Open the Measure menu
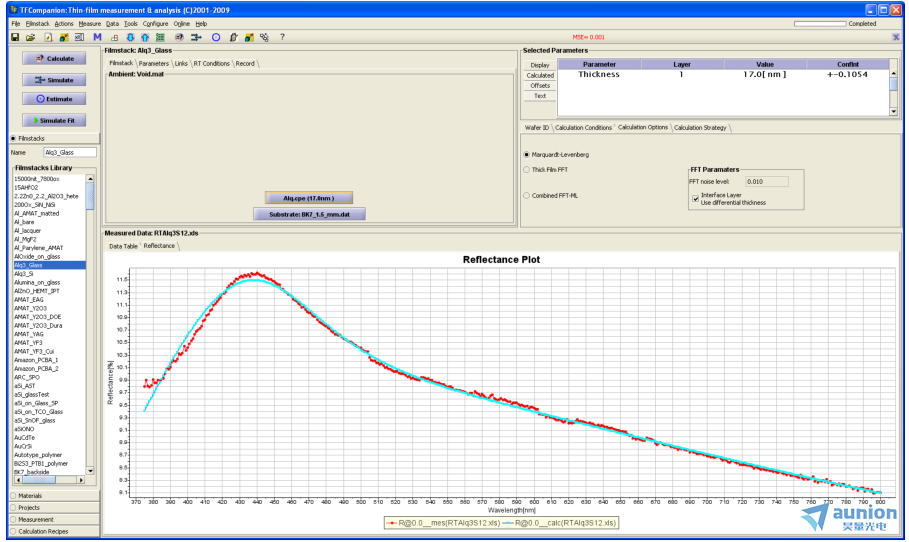The image size is (909, 542). pyautogui.click(x=90, y=24)
